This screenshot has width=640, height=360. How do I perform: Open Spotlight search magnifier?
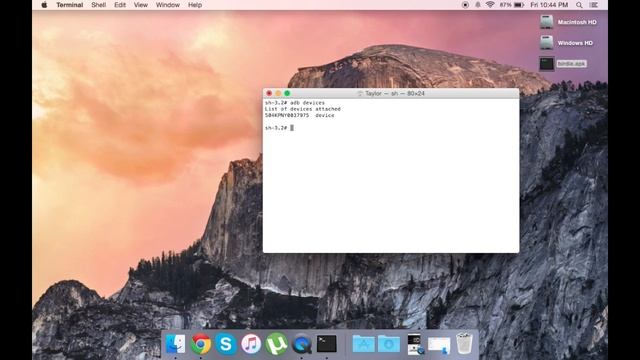579,5
